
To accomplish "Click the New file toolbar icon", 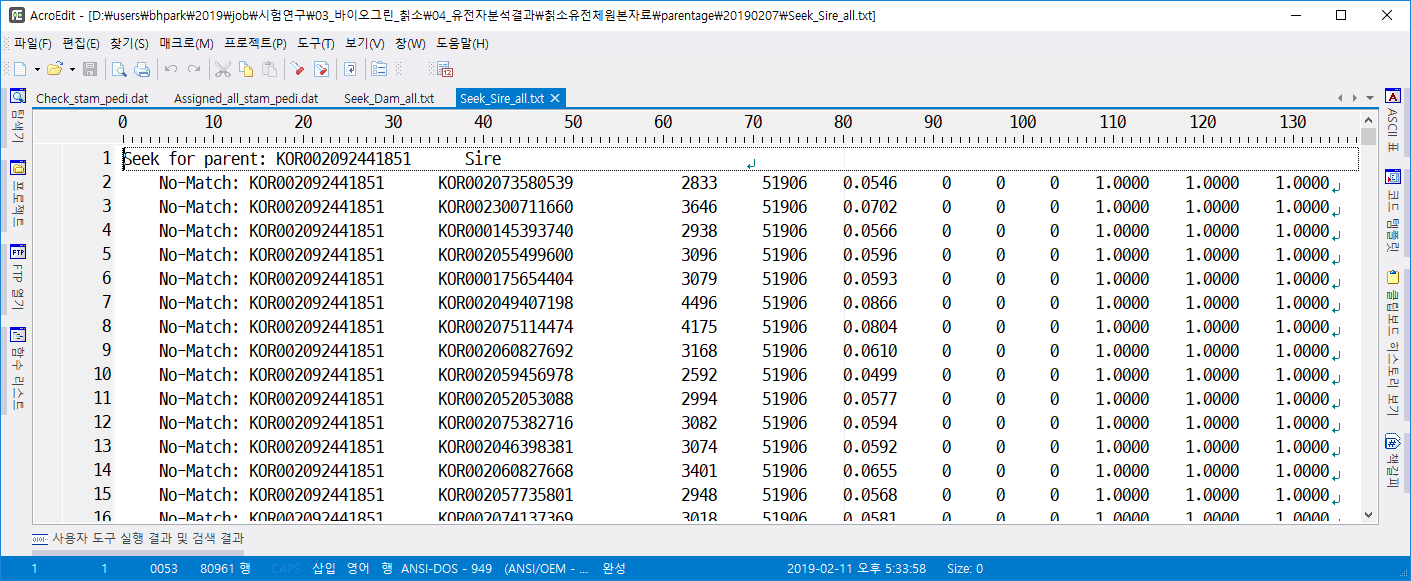I will (20, 69).
